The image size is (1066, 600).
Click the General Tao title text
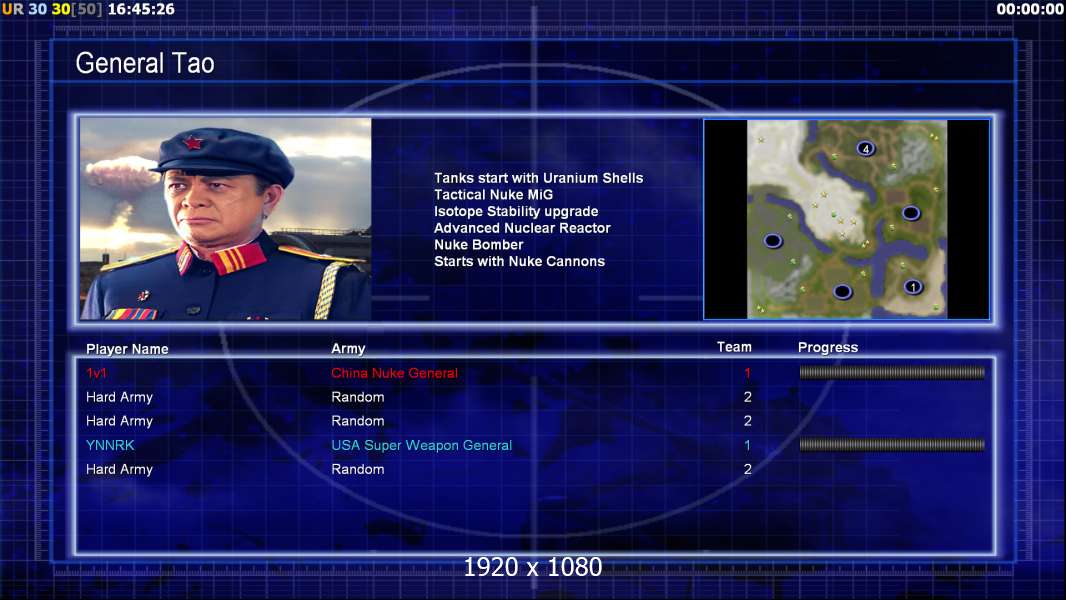pyautogui.click(x=145, y=63)
